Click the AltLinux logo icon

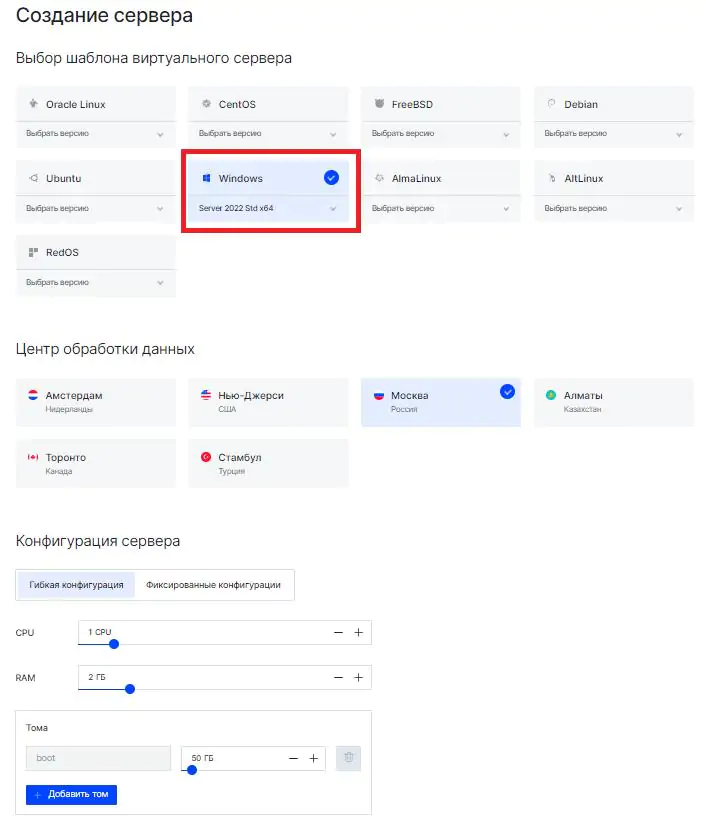(x=551, y=178)
